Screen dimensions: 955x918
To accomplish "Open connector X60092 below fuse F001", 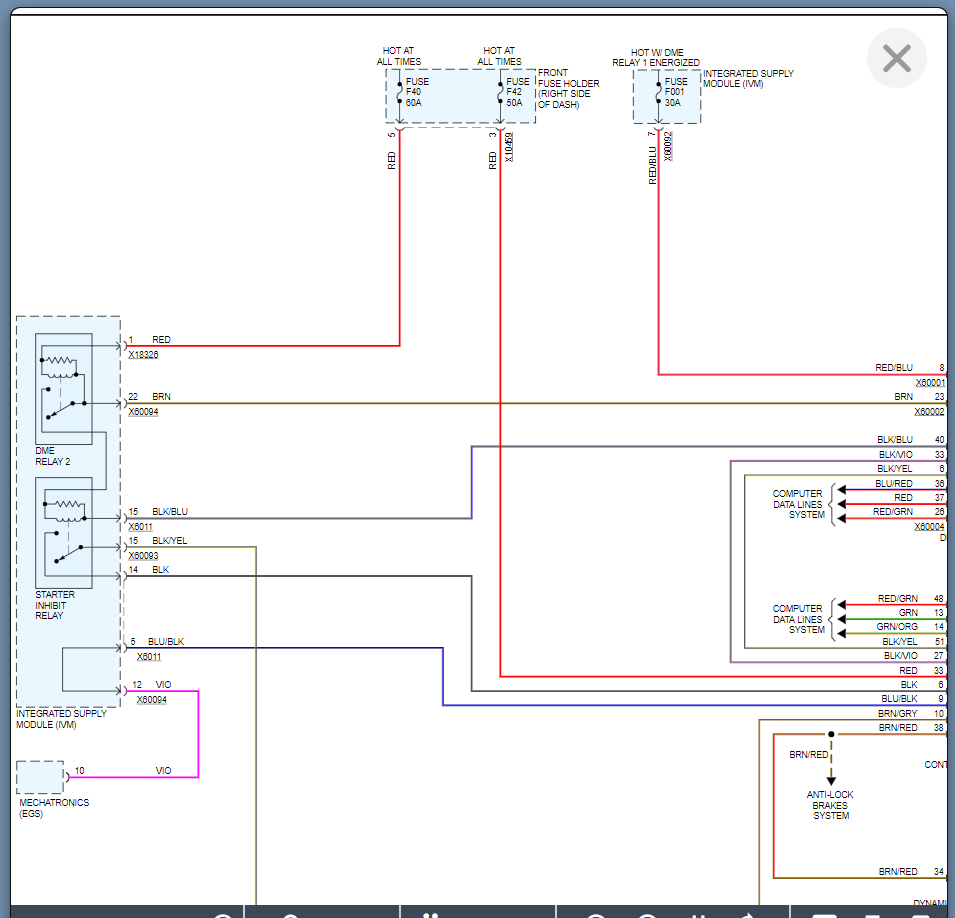I will [x=668, y=146].
